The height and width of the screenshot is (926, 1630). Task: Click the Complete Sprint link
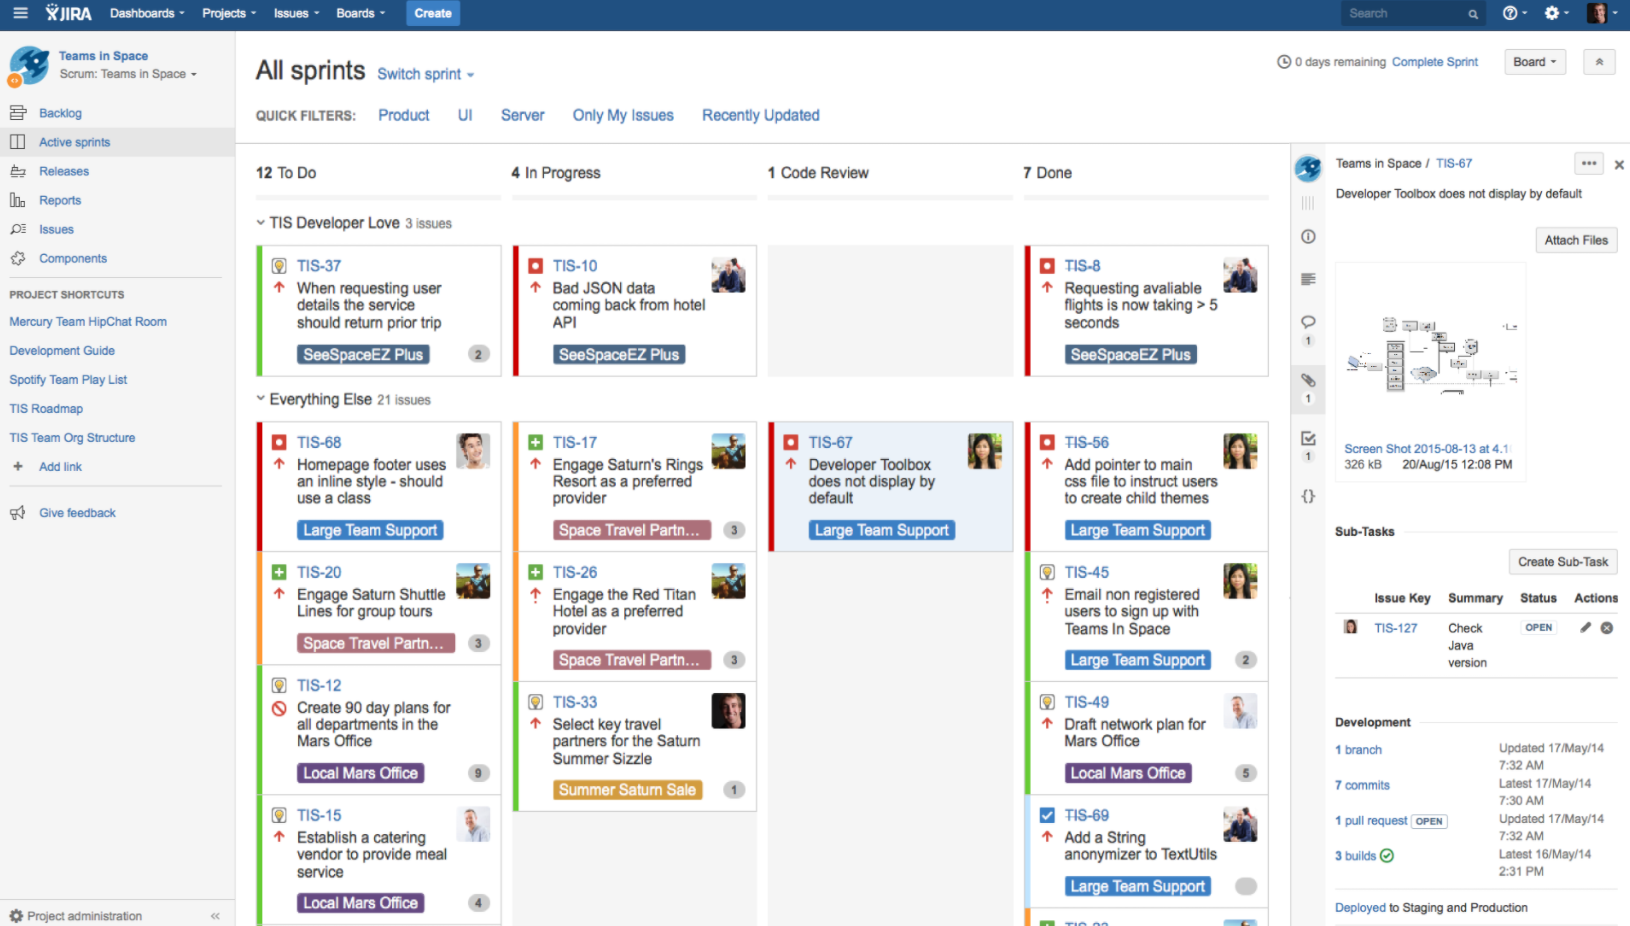pos(1434,62)
